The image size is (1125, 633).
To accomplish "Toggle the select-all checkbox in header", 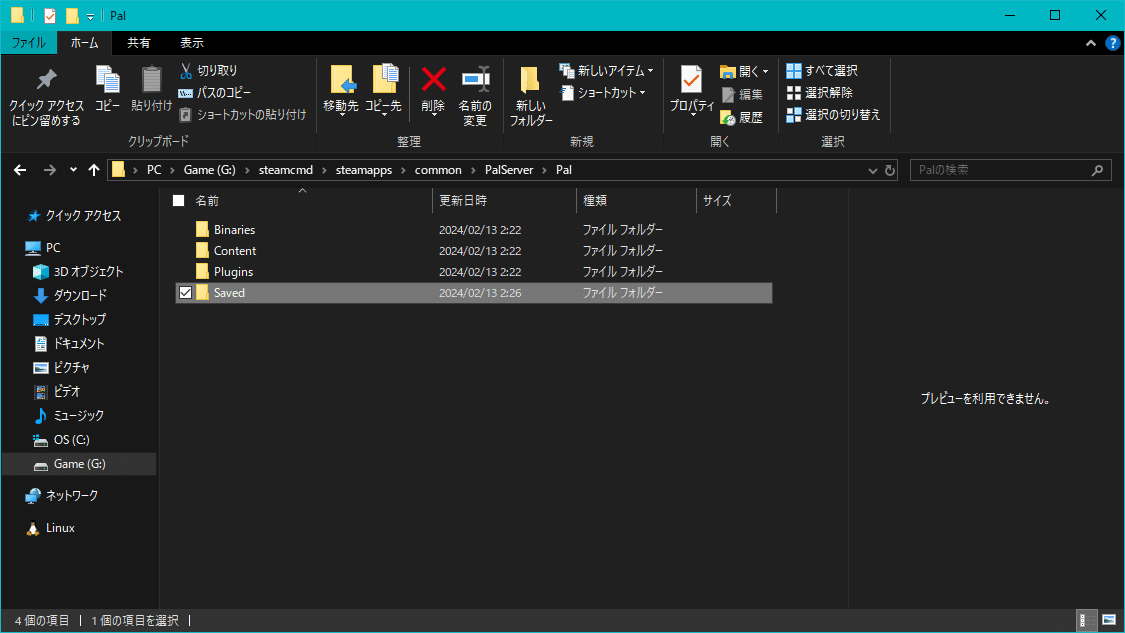I will click(x=179, y=201).
